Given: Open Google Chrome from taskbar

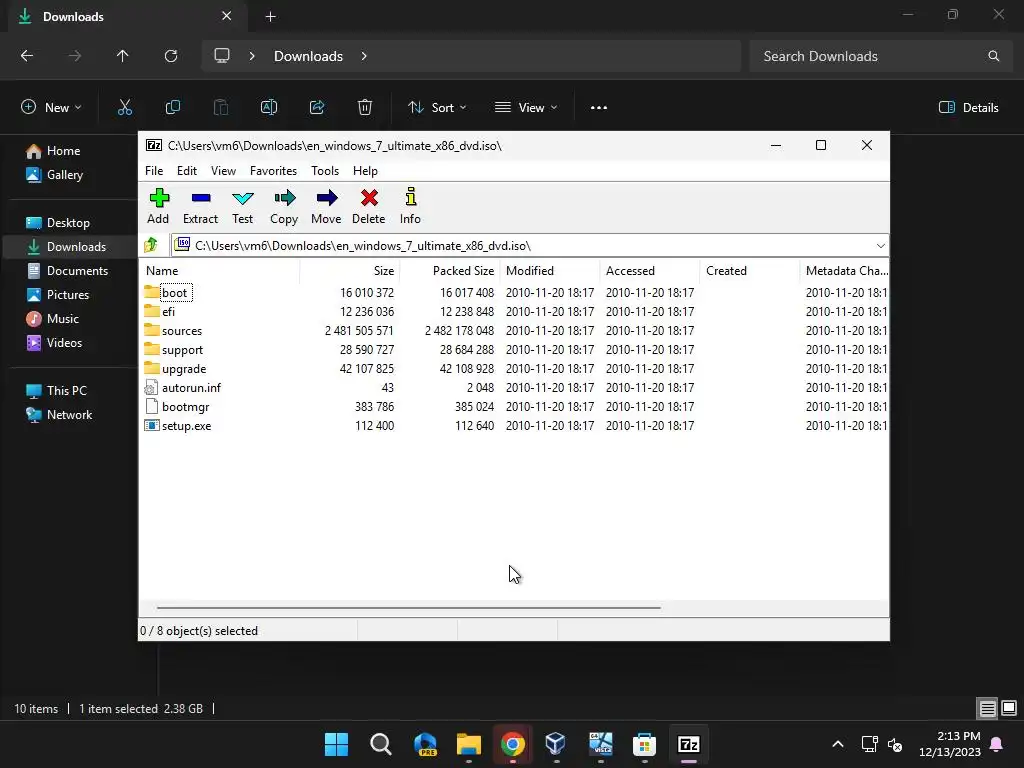Looking at the screenshot, I should [513, 744].
